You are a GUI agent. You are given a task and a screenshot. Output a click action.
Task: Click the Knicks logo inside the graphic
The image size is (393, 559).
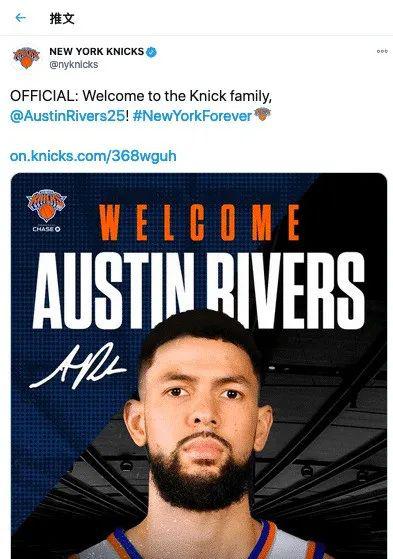click(46, 206)
